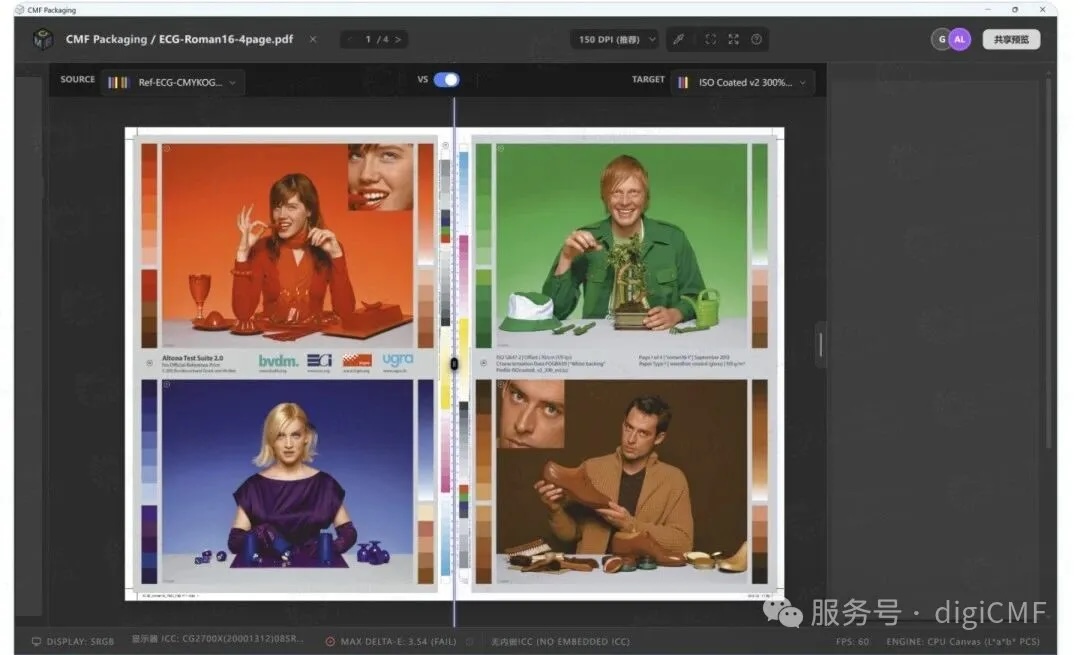Go to the next page arrow

point(397,39)
